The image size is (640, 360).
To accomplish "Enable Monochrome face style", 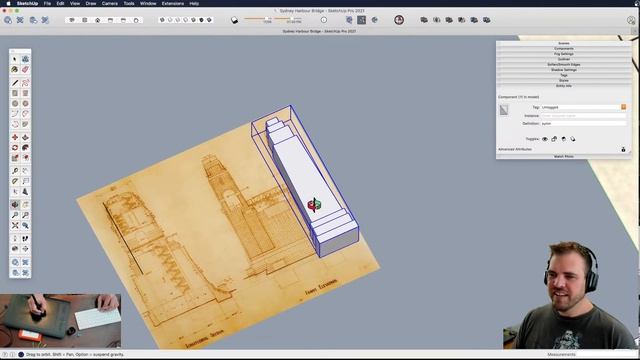I will [x=209, y=20].
